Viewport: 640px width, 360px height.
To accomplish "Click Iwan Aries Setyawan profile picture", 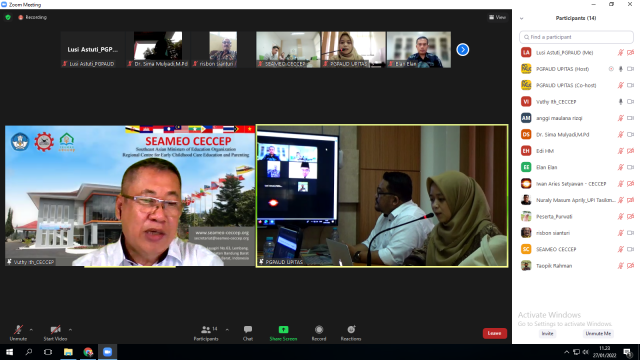I will coord(526,184).
